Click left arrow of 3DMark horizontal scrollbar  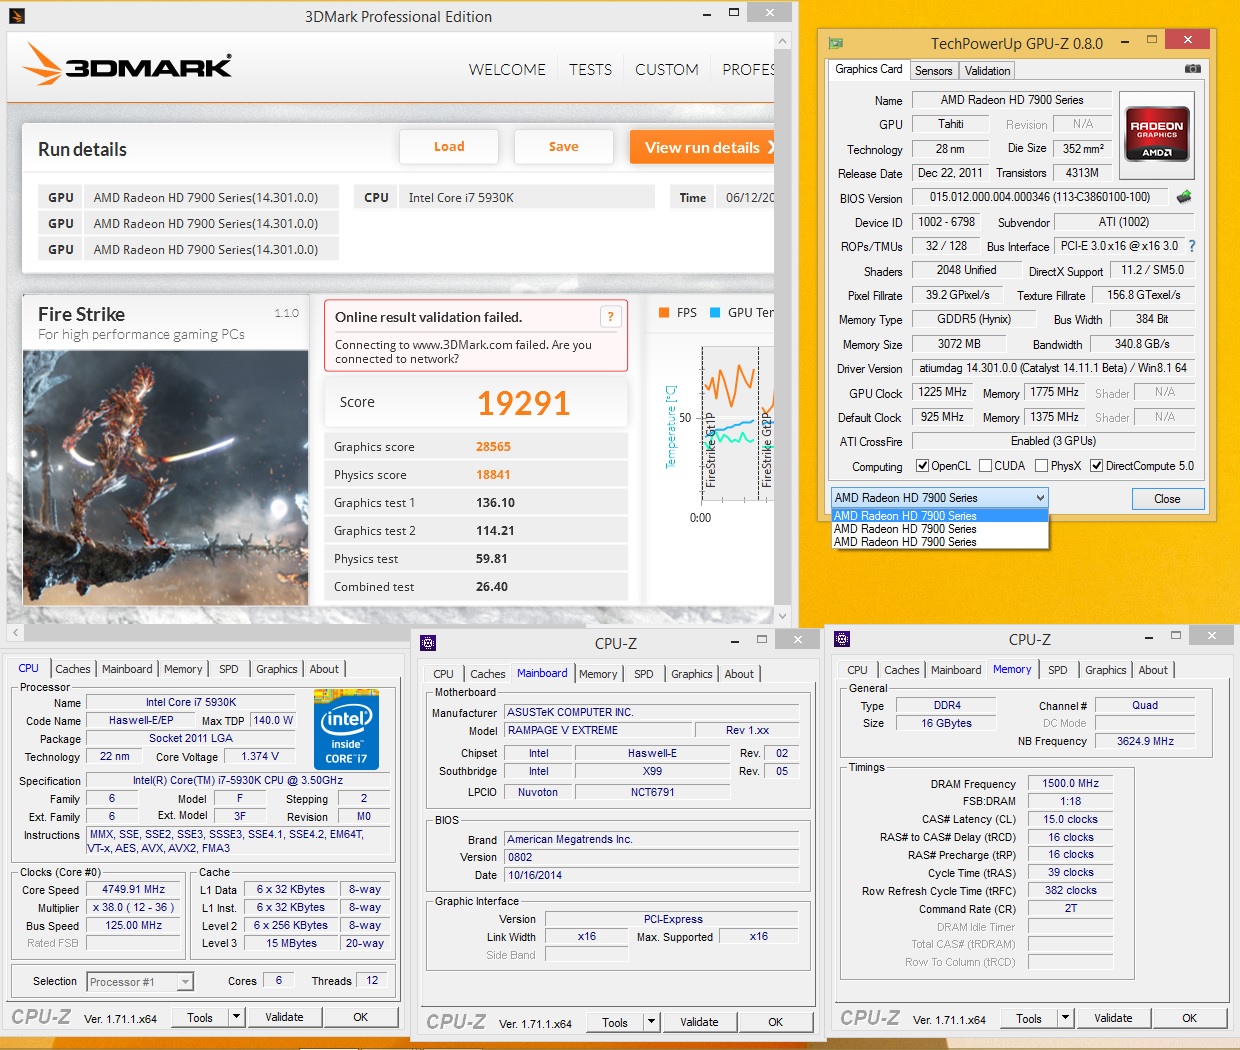point(15,632)
